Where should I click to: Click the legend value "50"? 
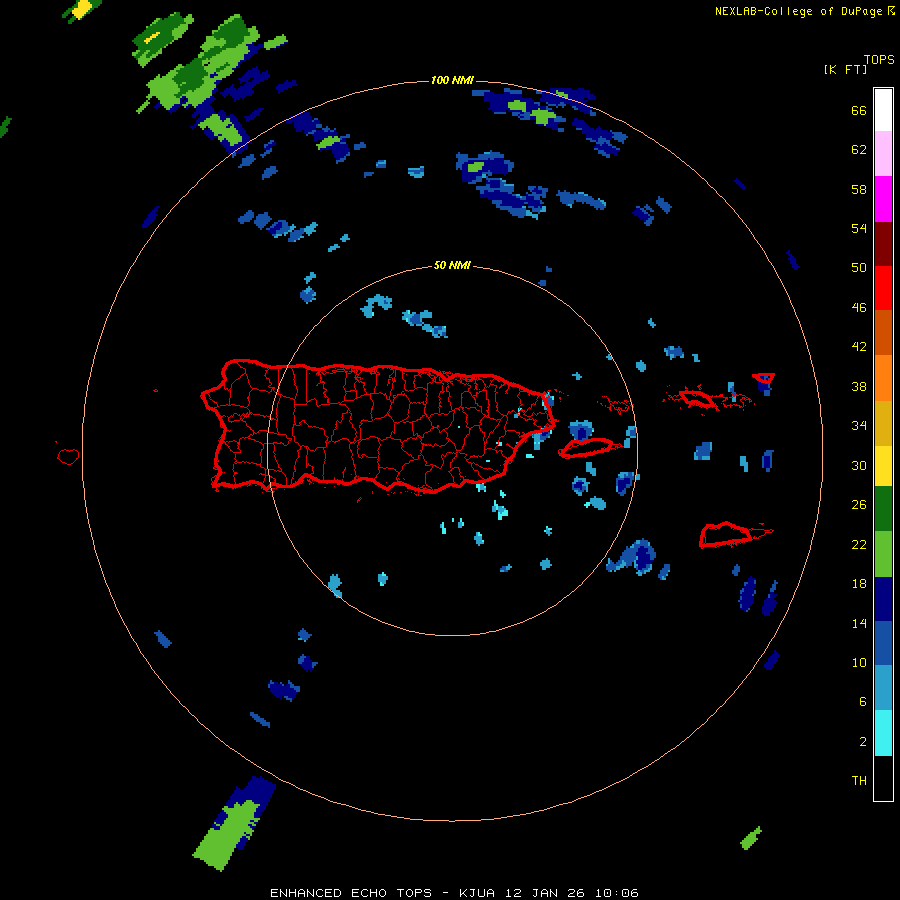(859, 268)
